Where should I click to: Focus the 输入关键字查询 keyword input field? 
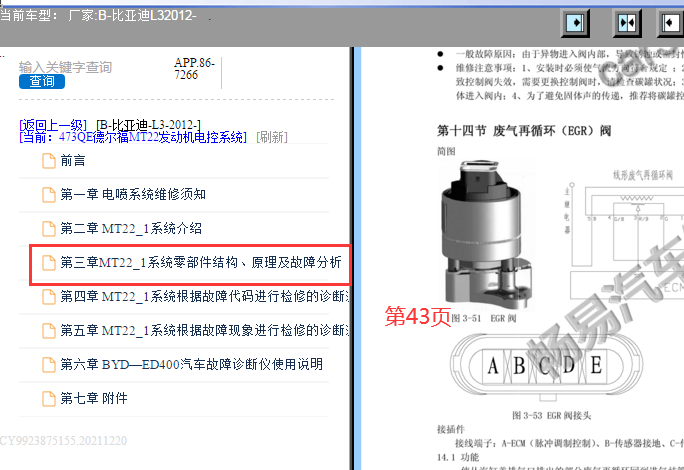[65, 67]
